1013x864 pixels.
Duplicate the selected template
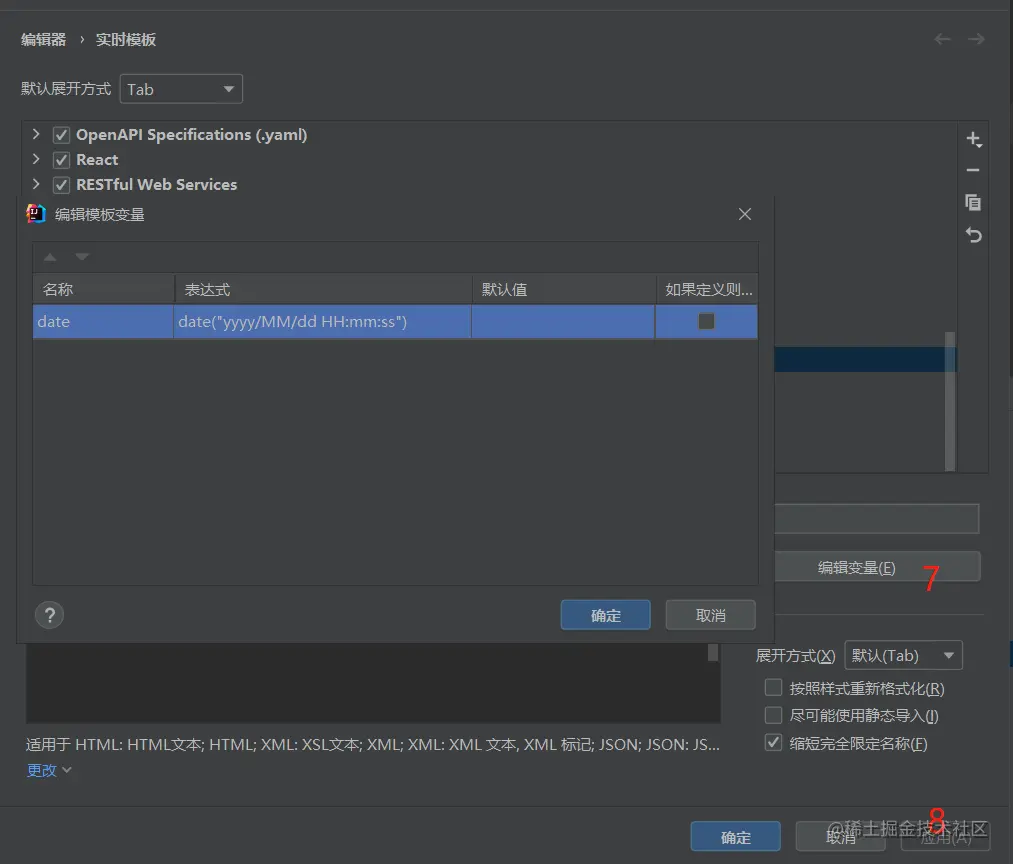973,202
